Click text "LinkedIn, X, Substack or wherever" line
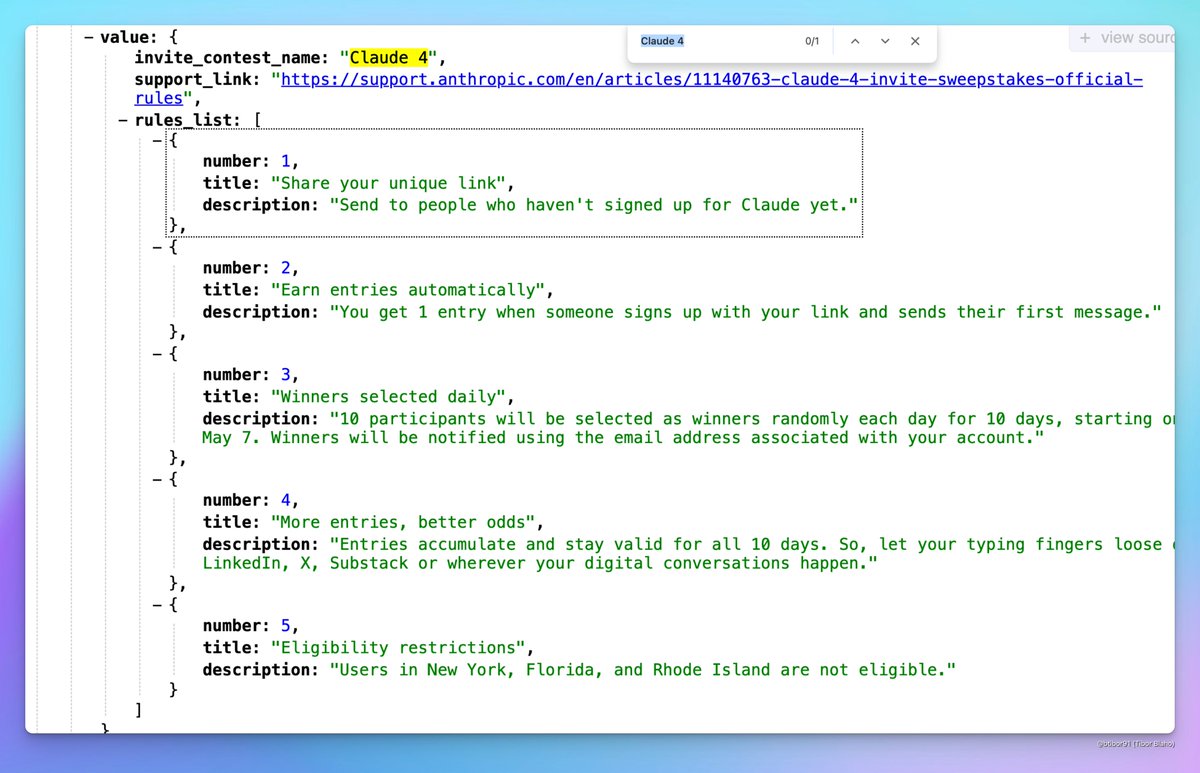 pyautogui.click(x=540, y=563)
